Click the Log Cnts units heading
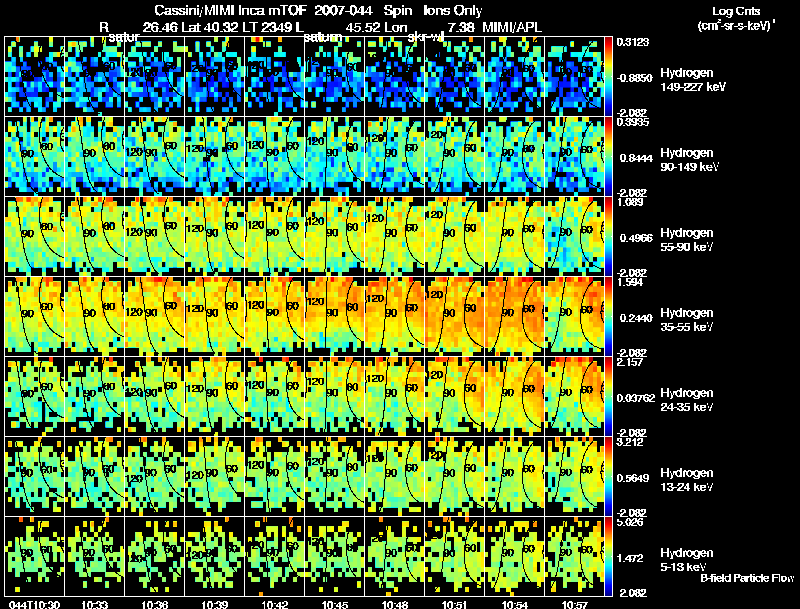This screenshot has width=800, height=609. 736,18
